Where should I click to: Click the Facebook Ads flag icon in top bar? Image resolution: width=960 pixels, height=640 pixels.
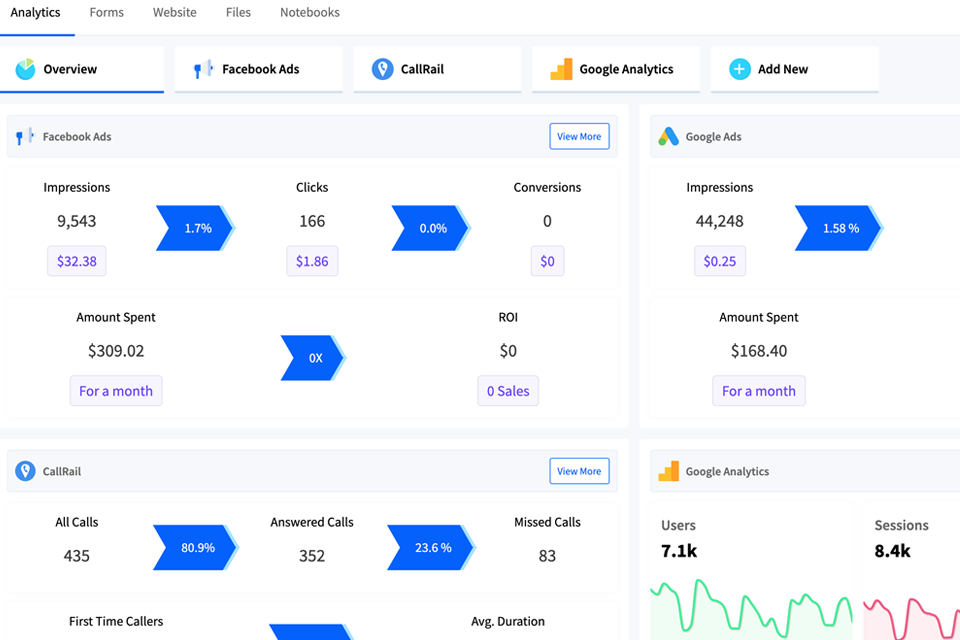[x=204, y=69]
